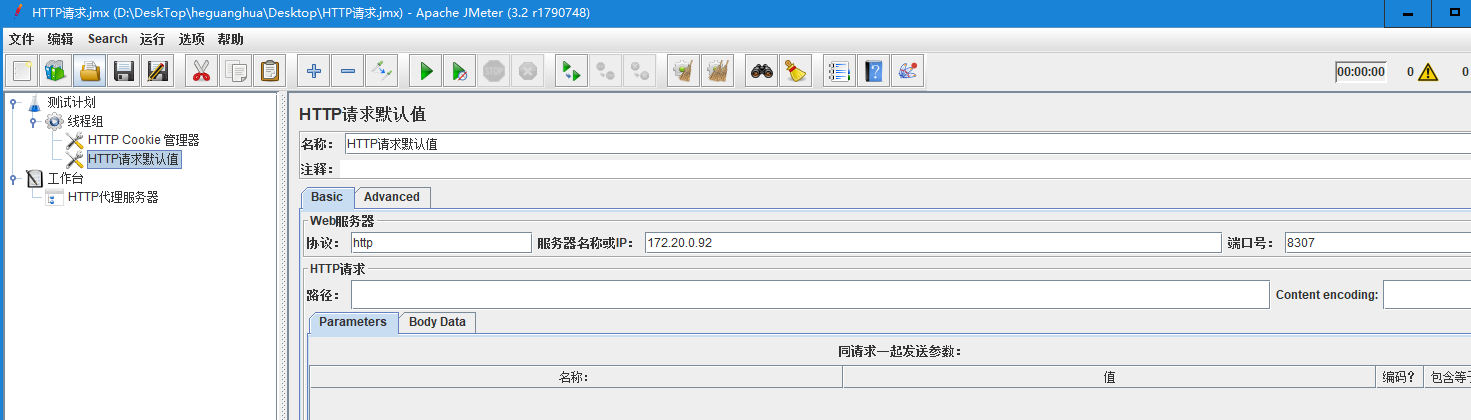Clear results with single broom-gear icon
Image resolution: width=1471 pixels, height=420 pixels.
(x=684, y=71)
